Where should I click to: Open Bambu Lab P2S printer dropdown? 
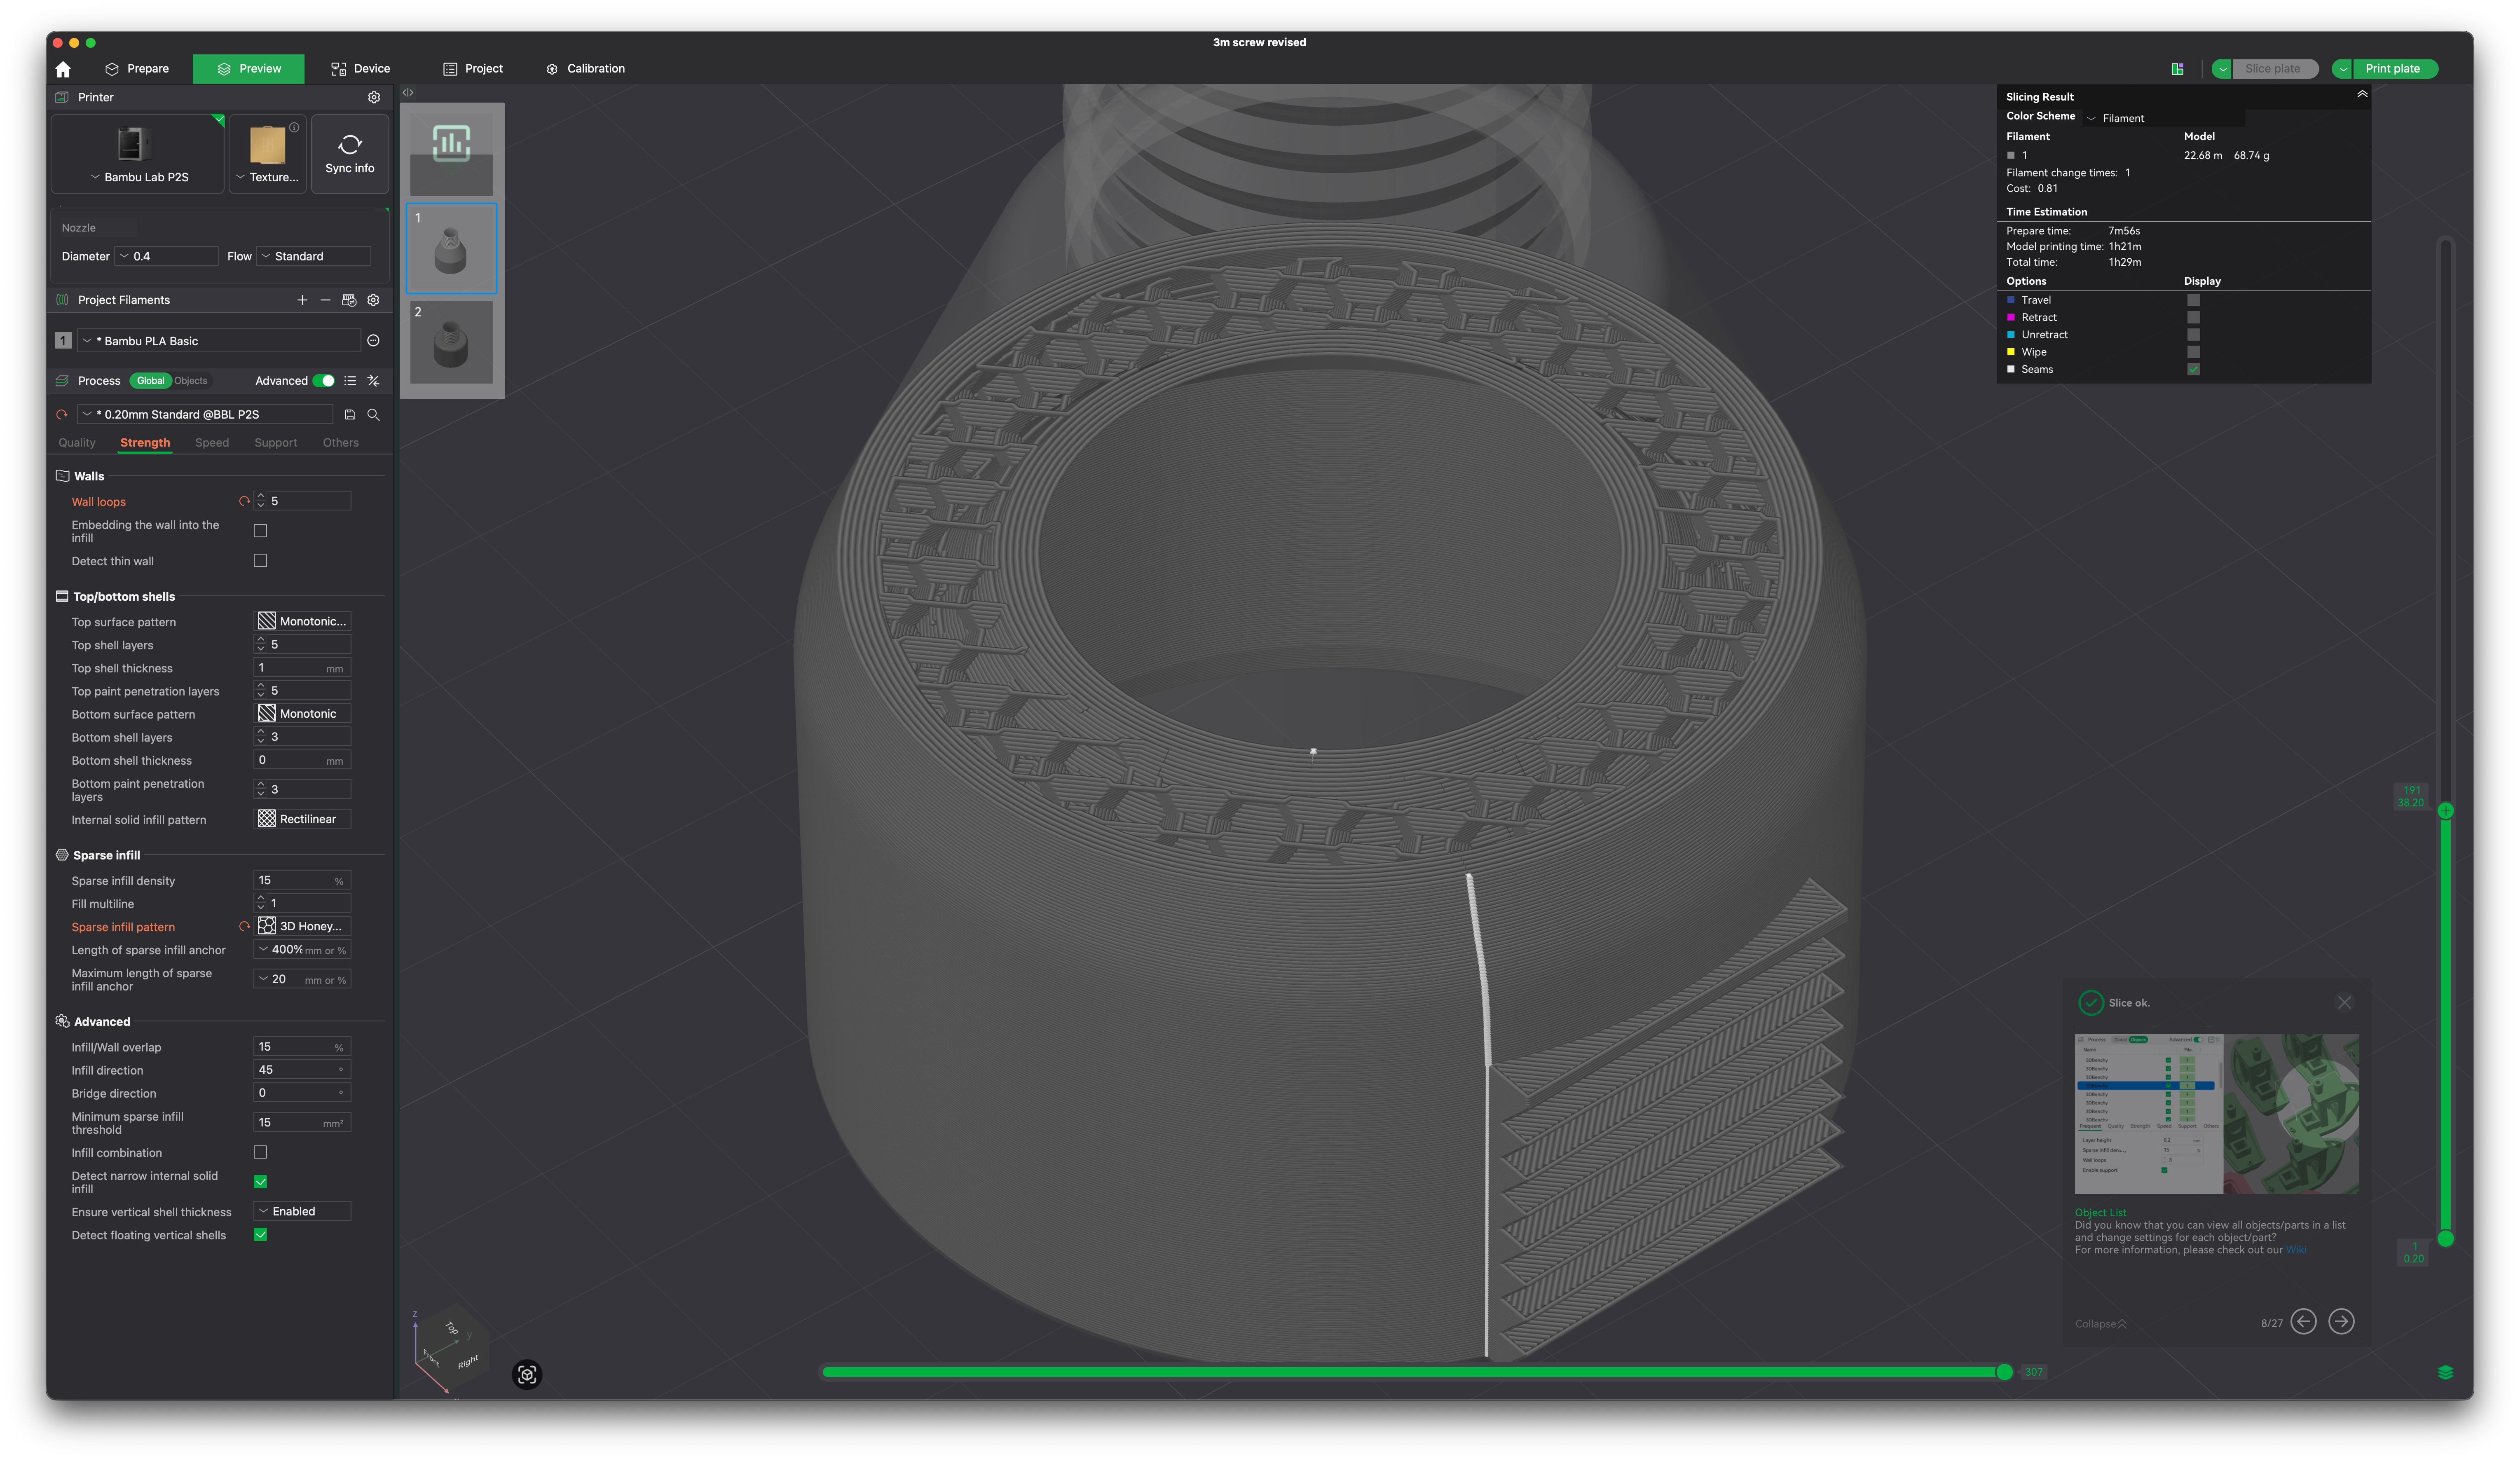pyautogui.click(x=139, y=177)
